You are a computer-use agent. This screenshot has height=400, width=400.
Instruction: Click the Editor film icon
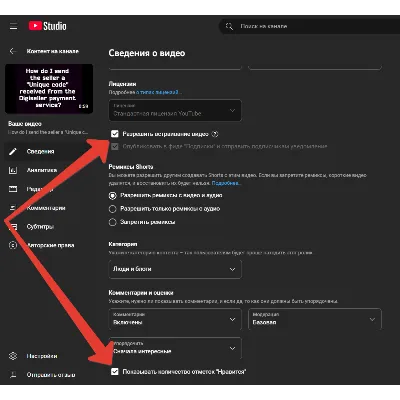pyautogui.click(x=13, y=189)
